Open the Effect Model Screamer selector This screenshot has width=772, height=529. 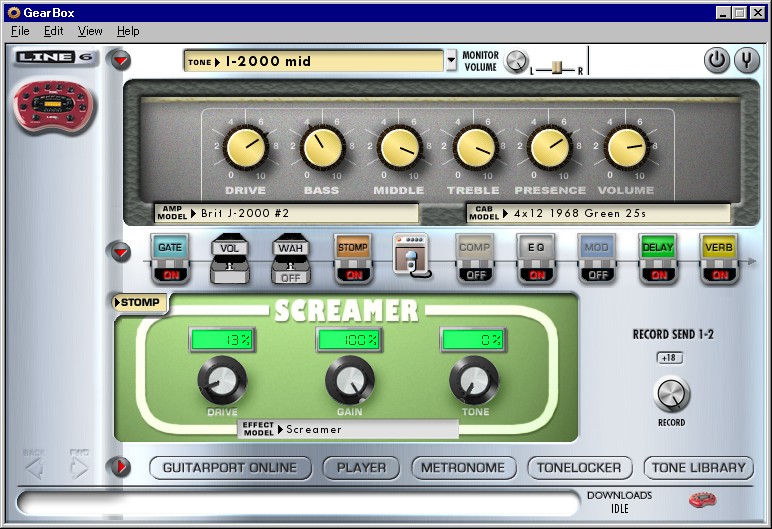pos(348,429)
